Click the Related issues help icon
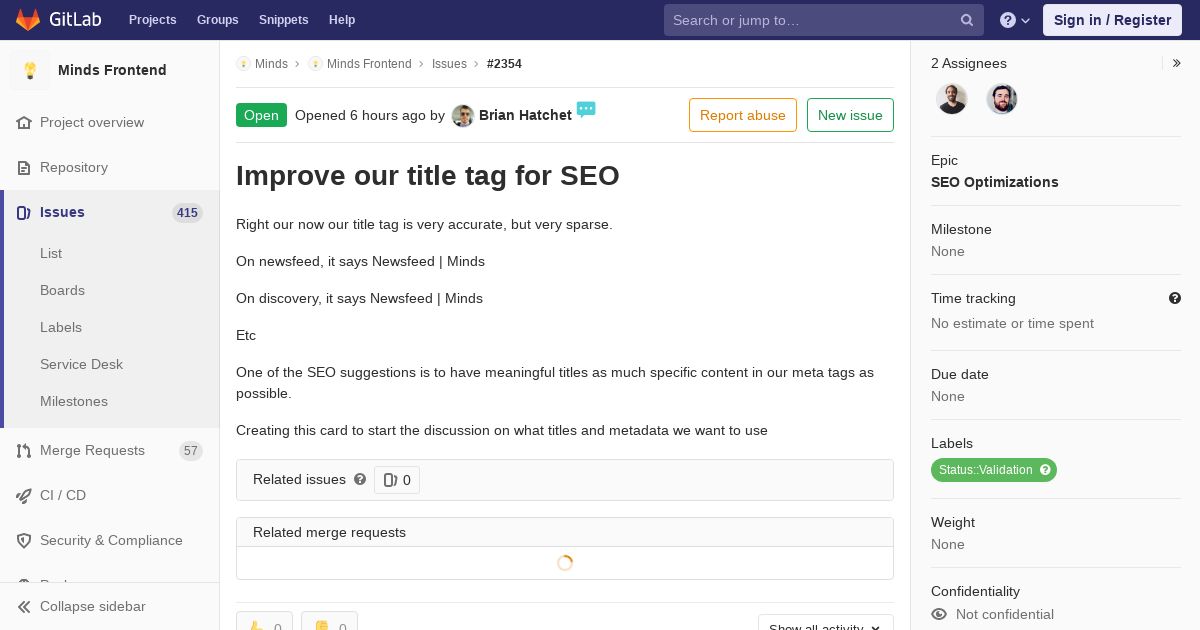Image resolution: width=1200 pixels, height=630 pixels. (360, 480)
